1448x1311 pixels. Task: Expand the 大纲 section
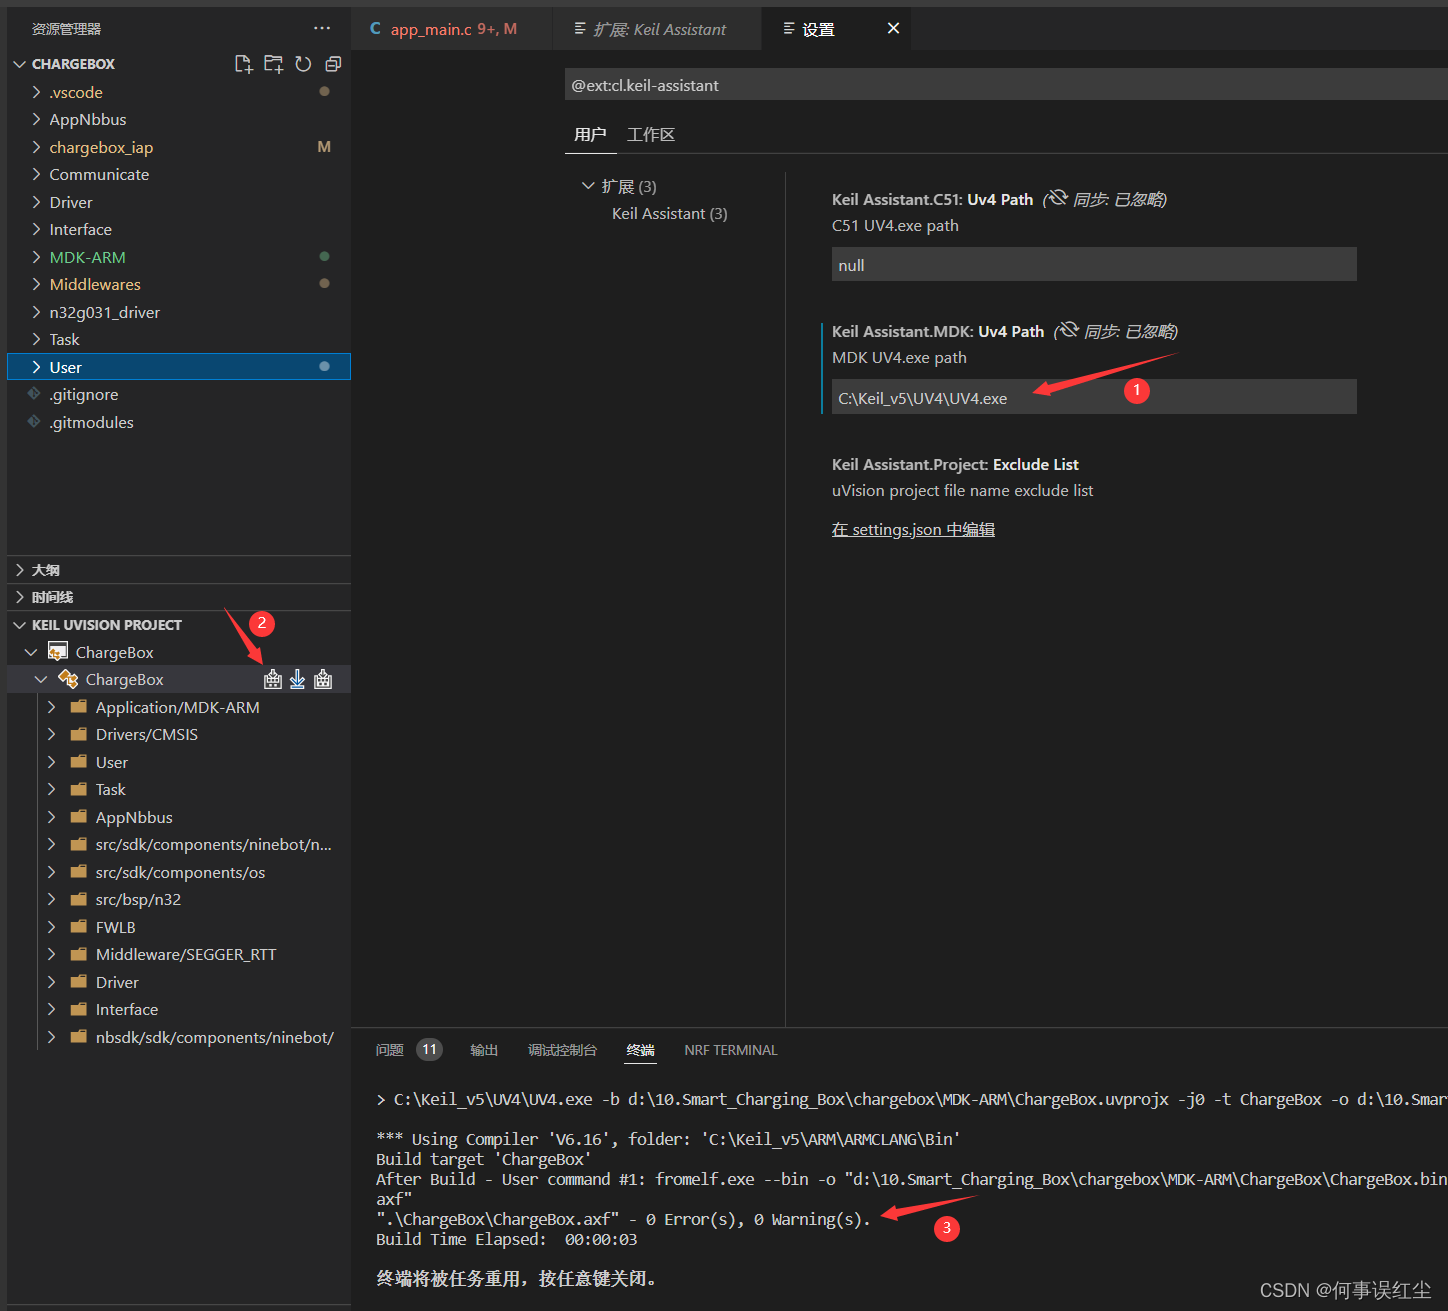tap(20, 570)
